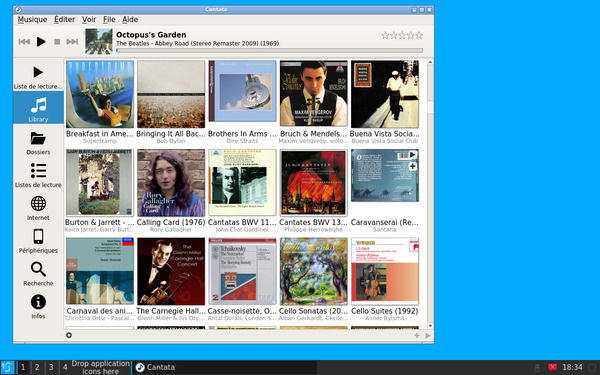Open the Brothers In Arms album
The width and height of the screenshot is (600, 375).
[x=242, y=91]
